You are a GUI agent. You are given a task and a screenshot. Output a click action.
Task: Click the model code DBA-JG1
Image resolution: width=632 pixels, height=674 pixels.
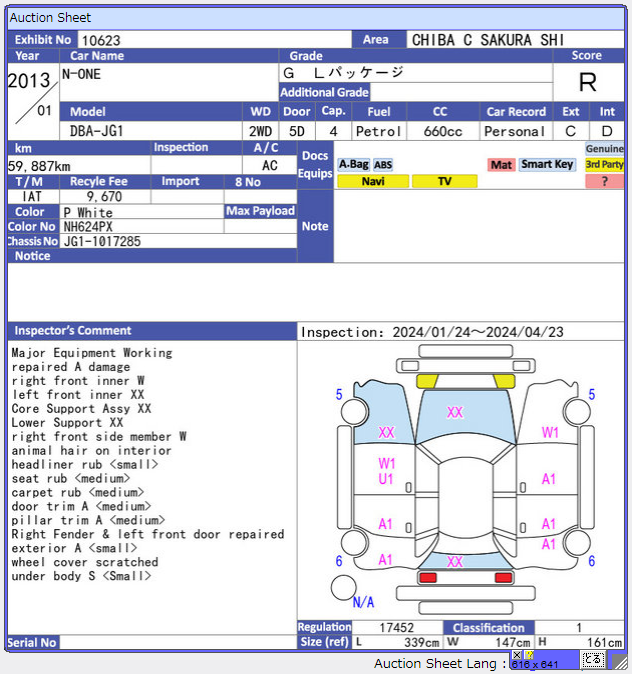coord(96,131)
